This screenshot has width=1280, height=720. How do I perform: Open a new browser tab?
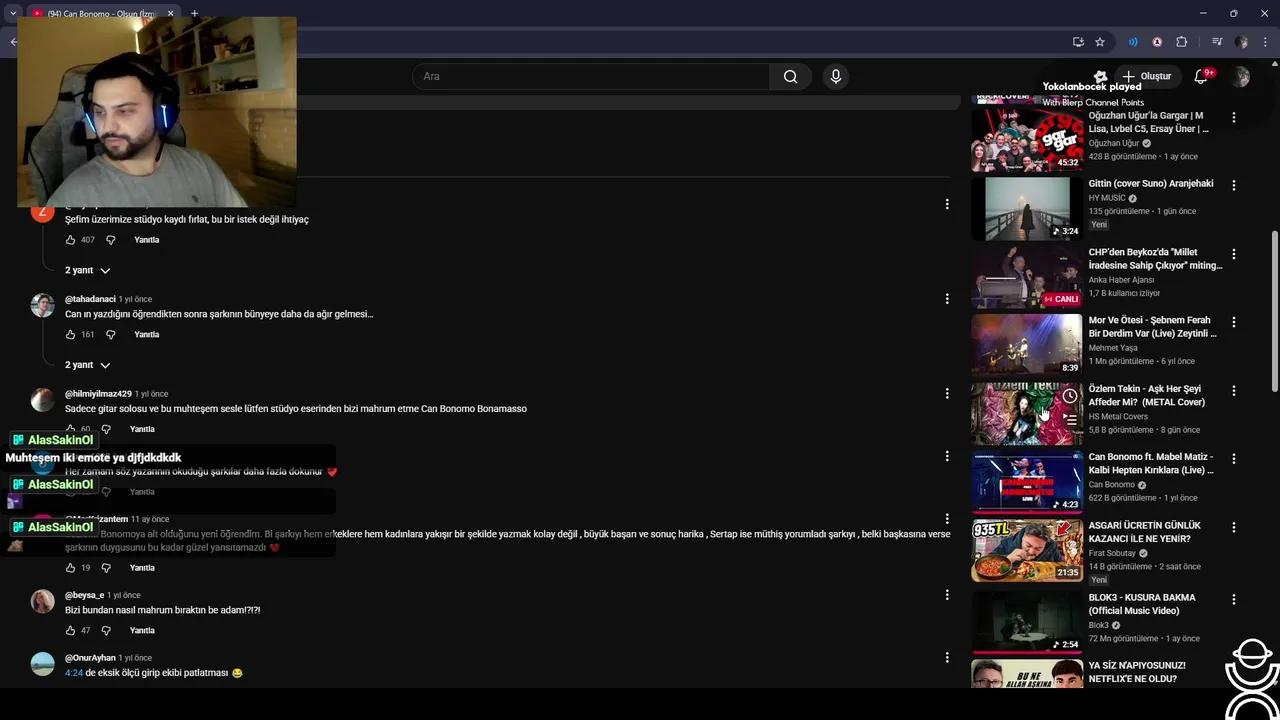[x=194, y=13]
